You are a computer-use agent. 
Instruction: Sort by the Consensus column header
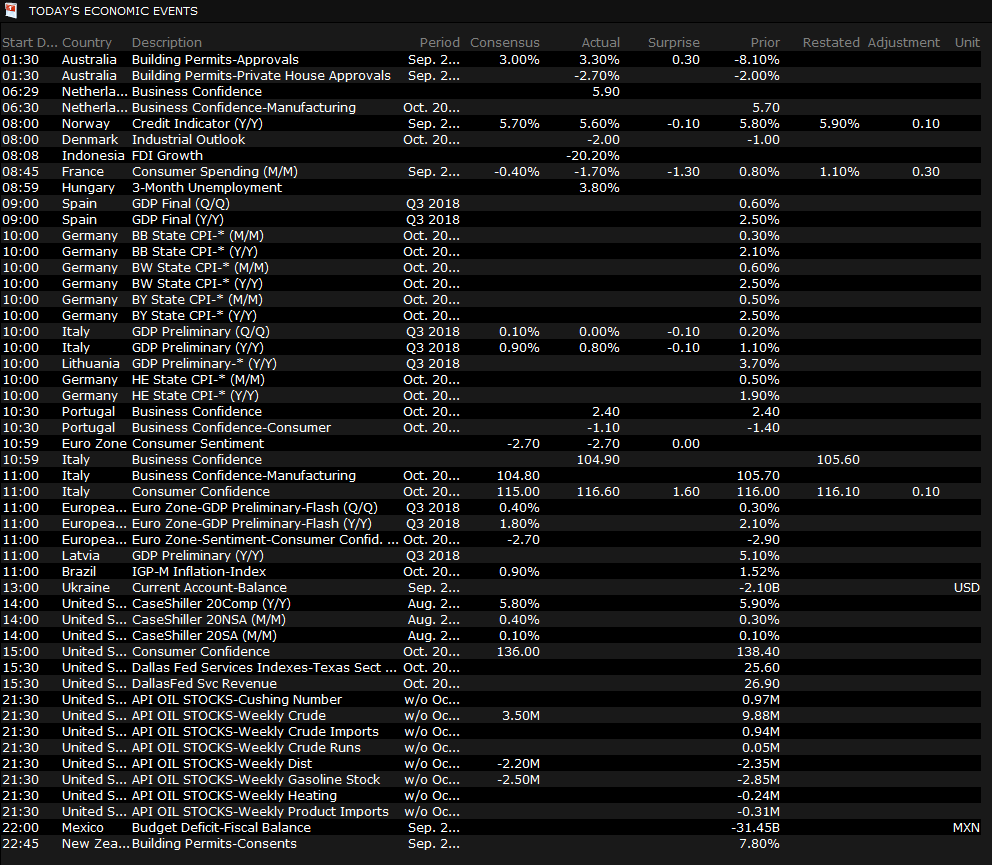point(505,43)
